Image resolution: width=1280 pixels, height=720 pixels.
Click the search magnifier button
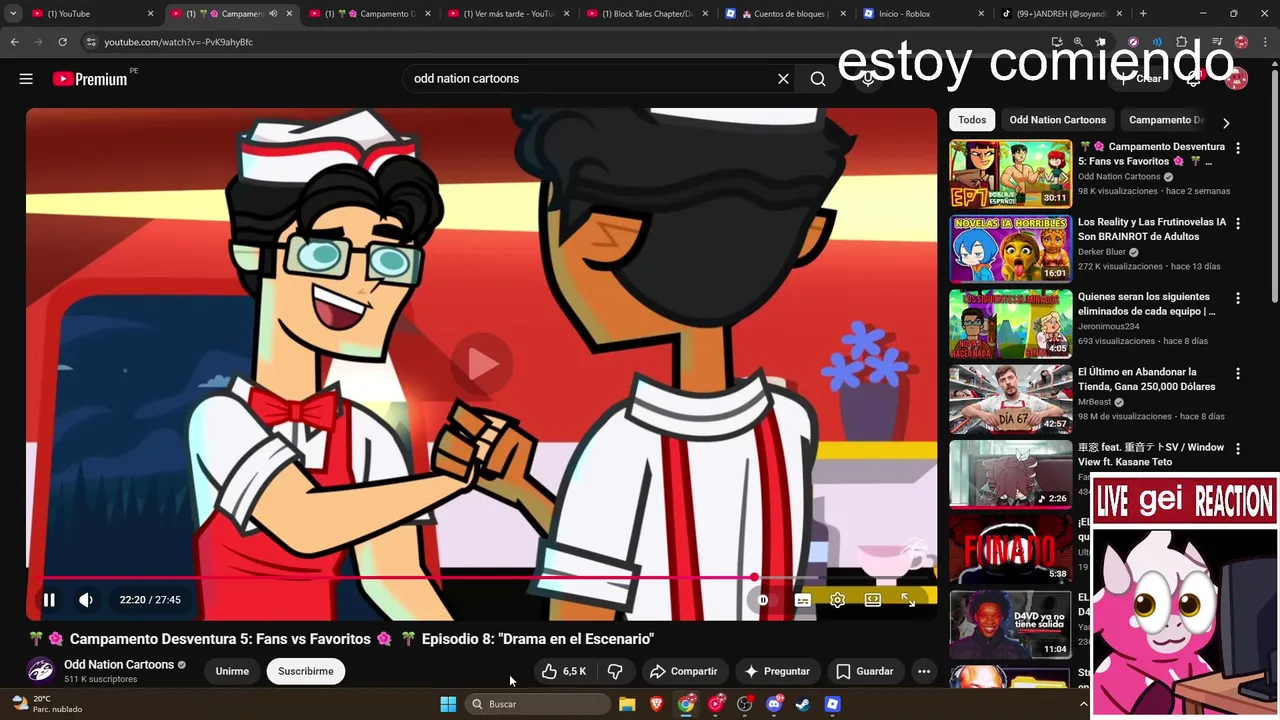818,79
